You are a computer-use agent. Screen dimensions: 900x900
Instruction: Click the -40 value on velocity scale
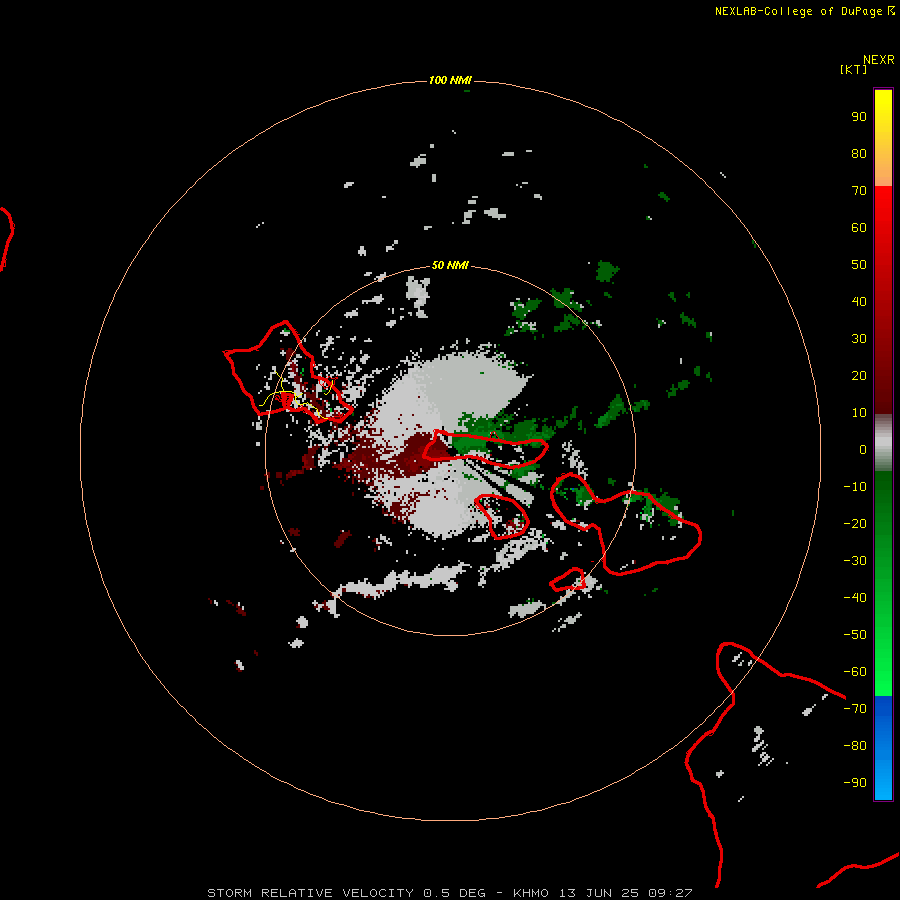pos(855,598)
